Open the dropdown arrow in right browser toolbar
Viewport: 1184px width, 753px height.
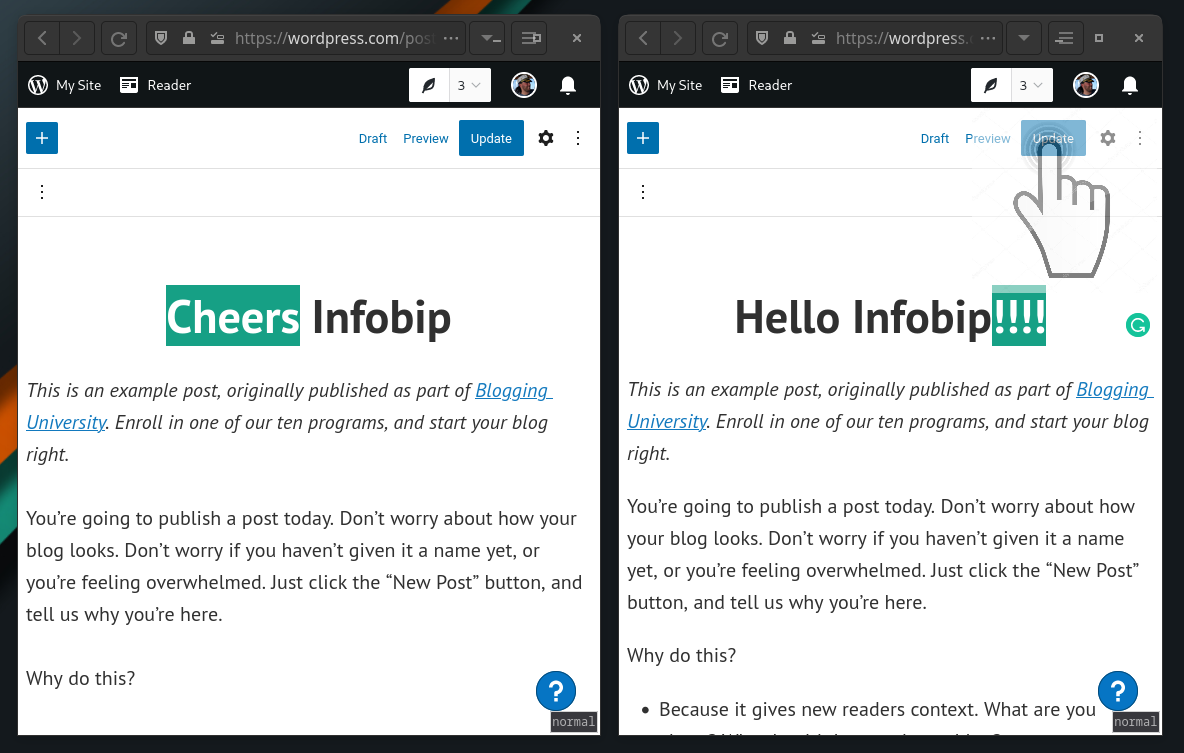click(1024, 38)
